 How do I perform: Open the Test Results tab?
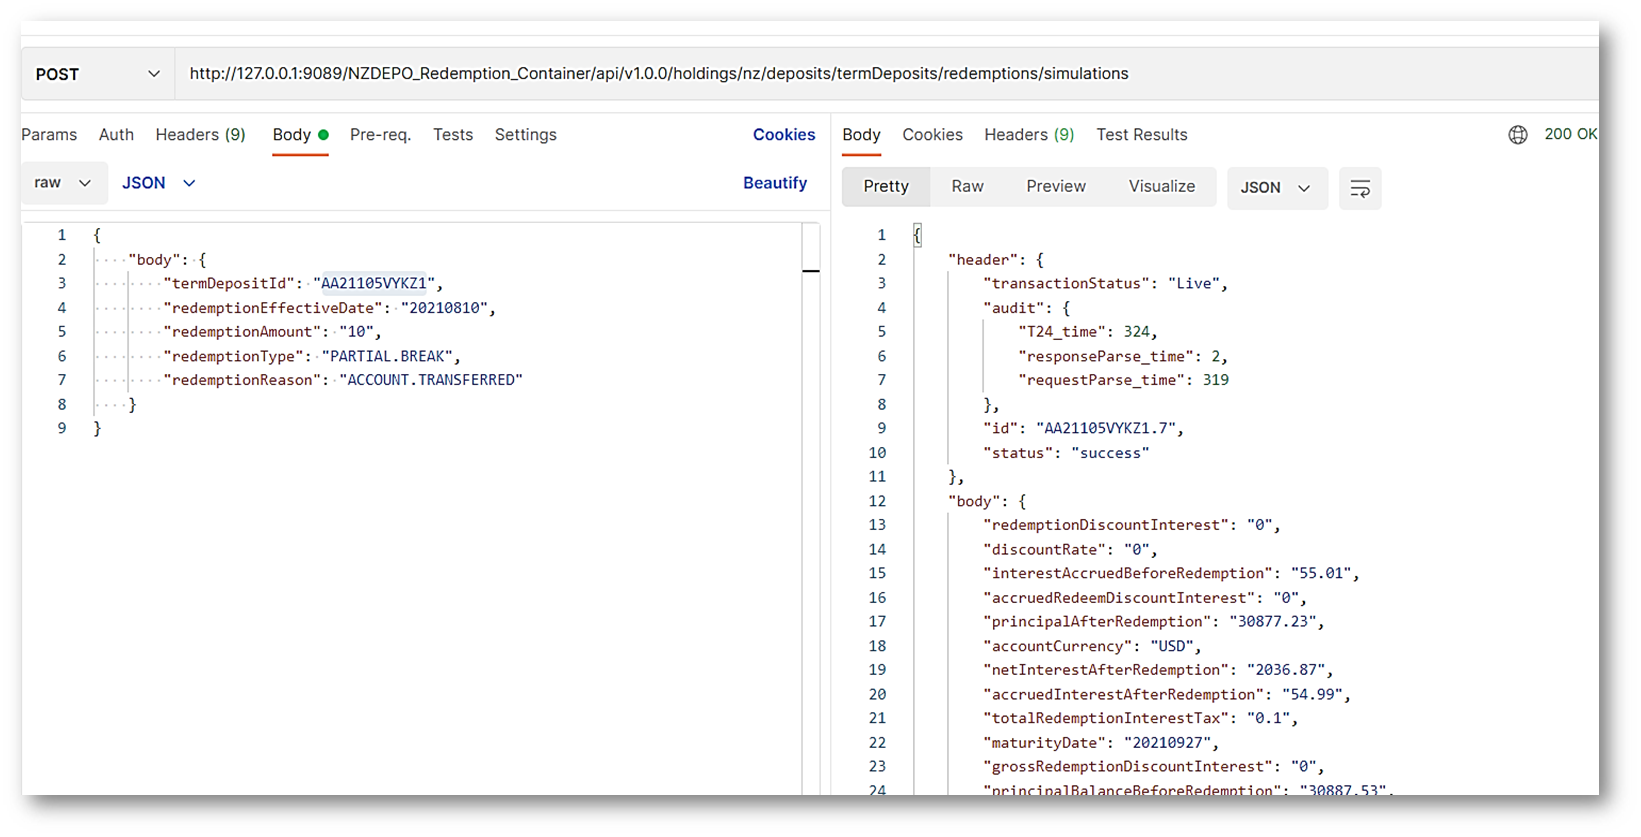pyautogui.click(x=1141, y=135)
